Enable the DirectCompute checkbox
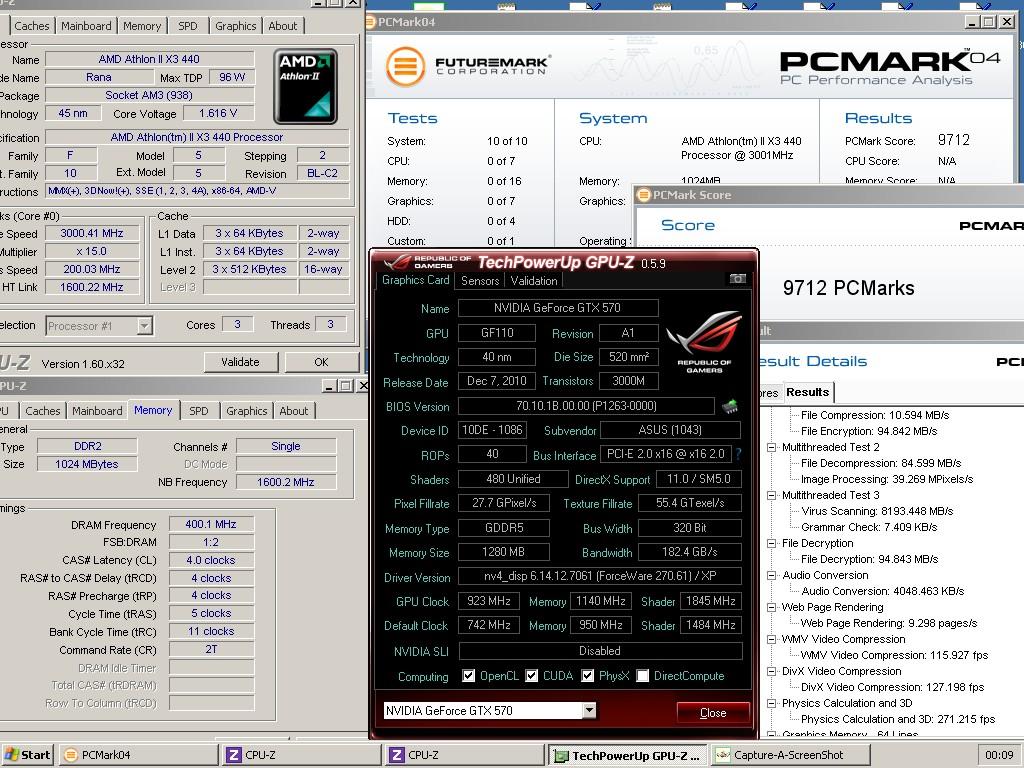1024x768 pixels. [x=643, y=675]
